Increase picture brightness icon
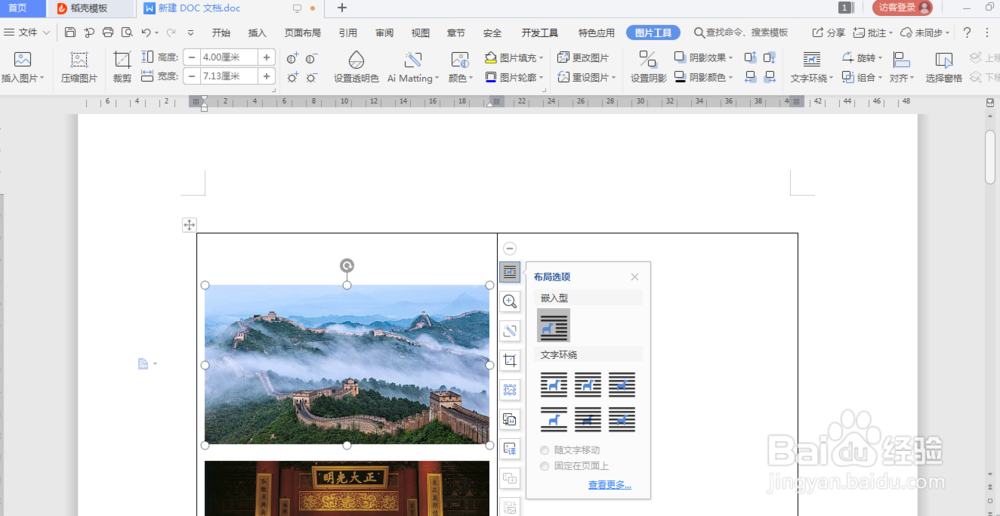 (293, 77)
